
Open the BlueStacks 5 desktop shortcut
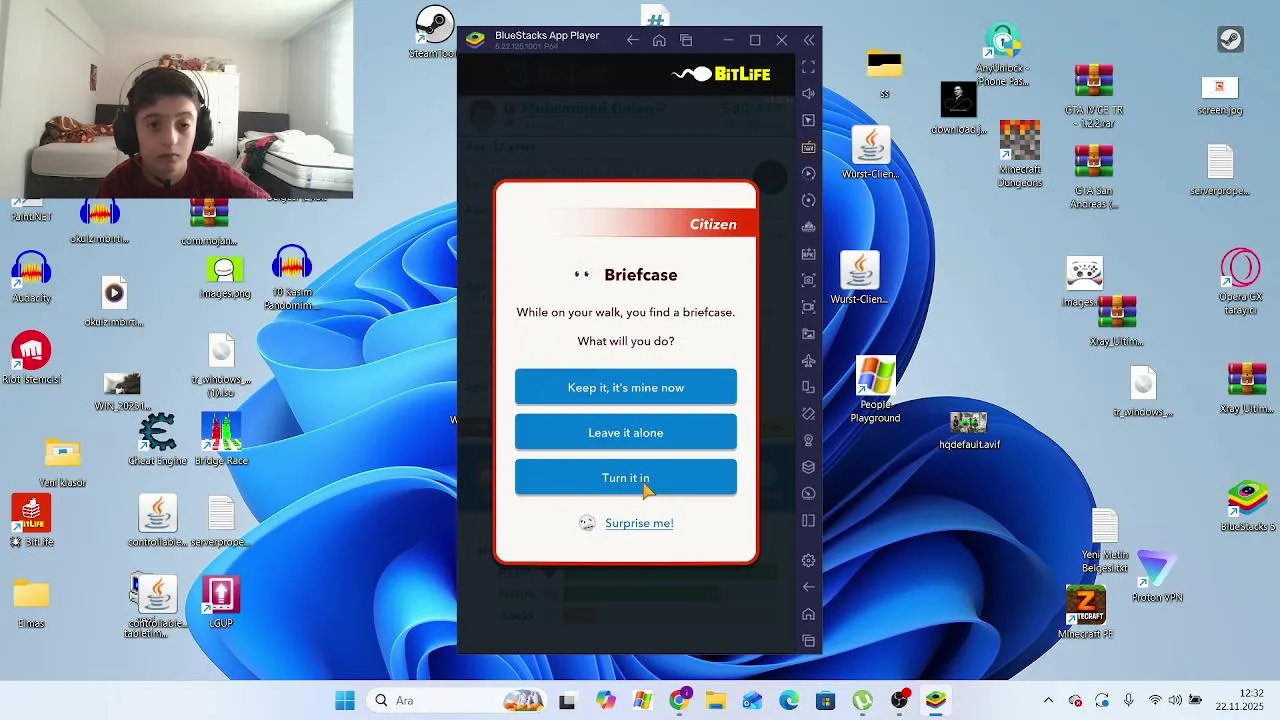[1248, 507]
